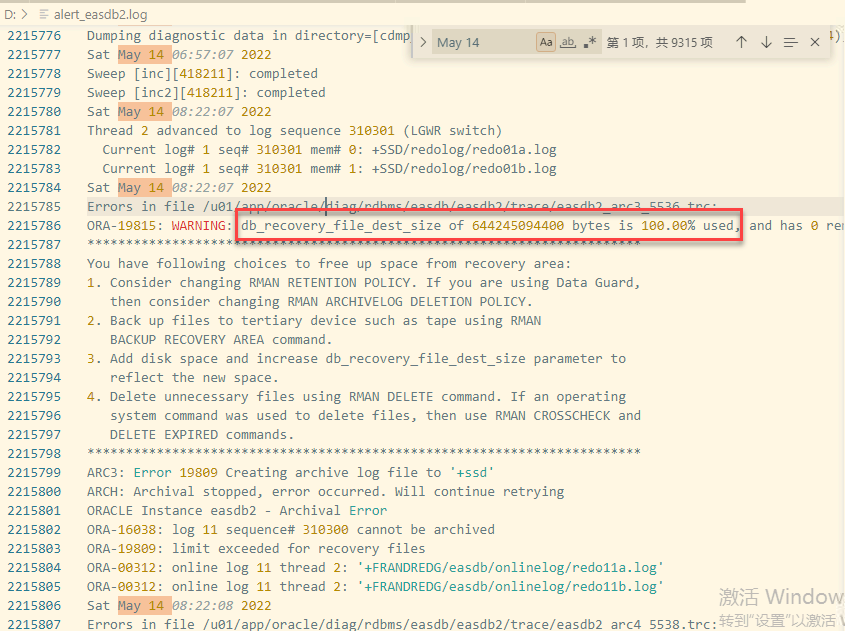Click 'ORACLE Instance easdb2' line
The width and height of the screenshot is (845, 631).
pyautogui.click(x=237, y=510)
